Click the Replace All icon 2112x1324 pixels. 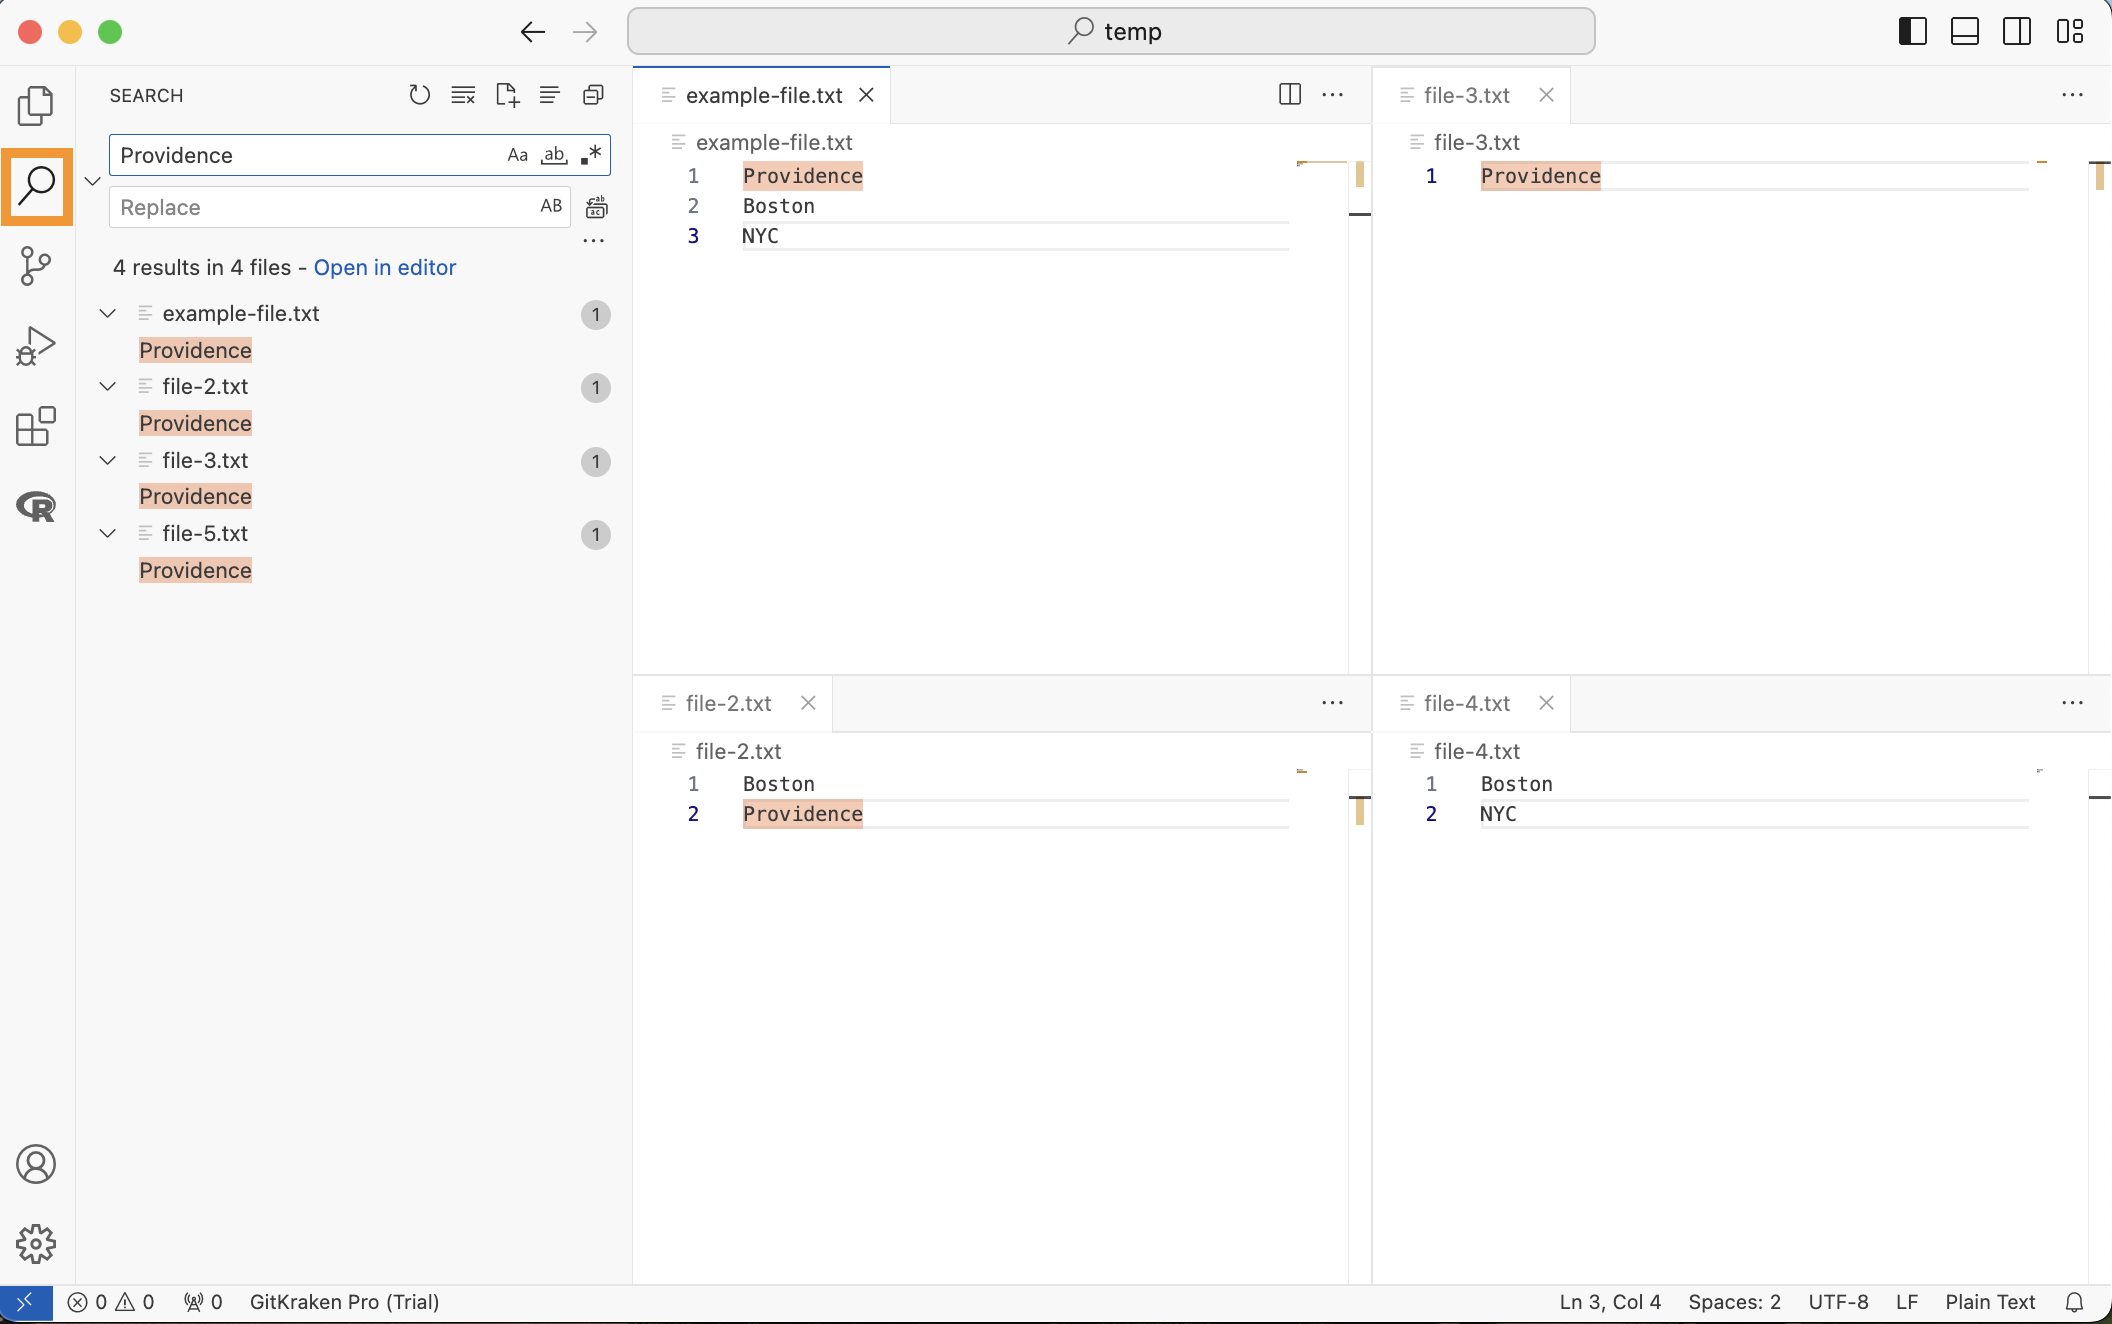tap(596, 207)
